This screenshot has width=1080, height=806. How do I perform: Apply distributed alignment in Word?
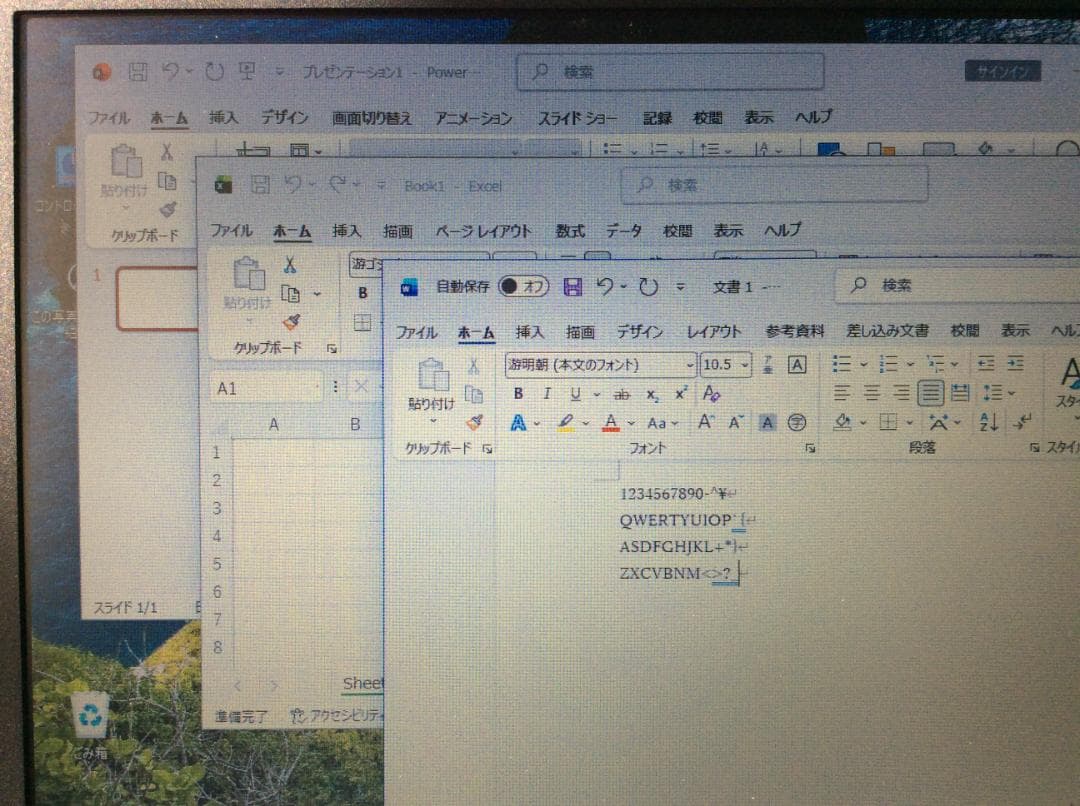coord(960,393)
